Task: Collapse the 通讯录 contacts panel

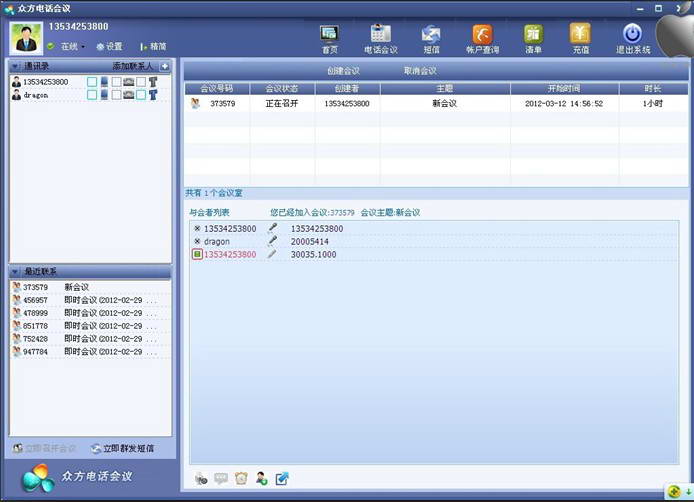Action: [x=16, y=66]
